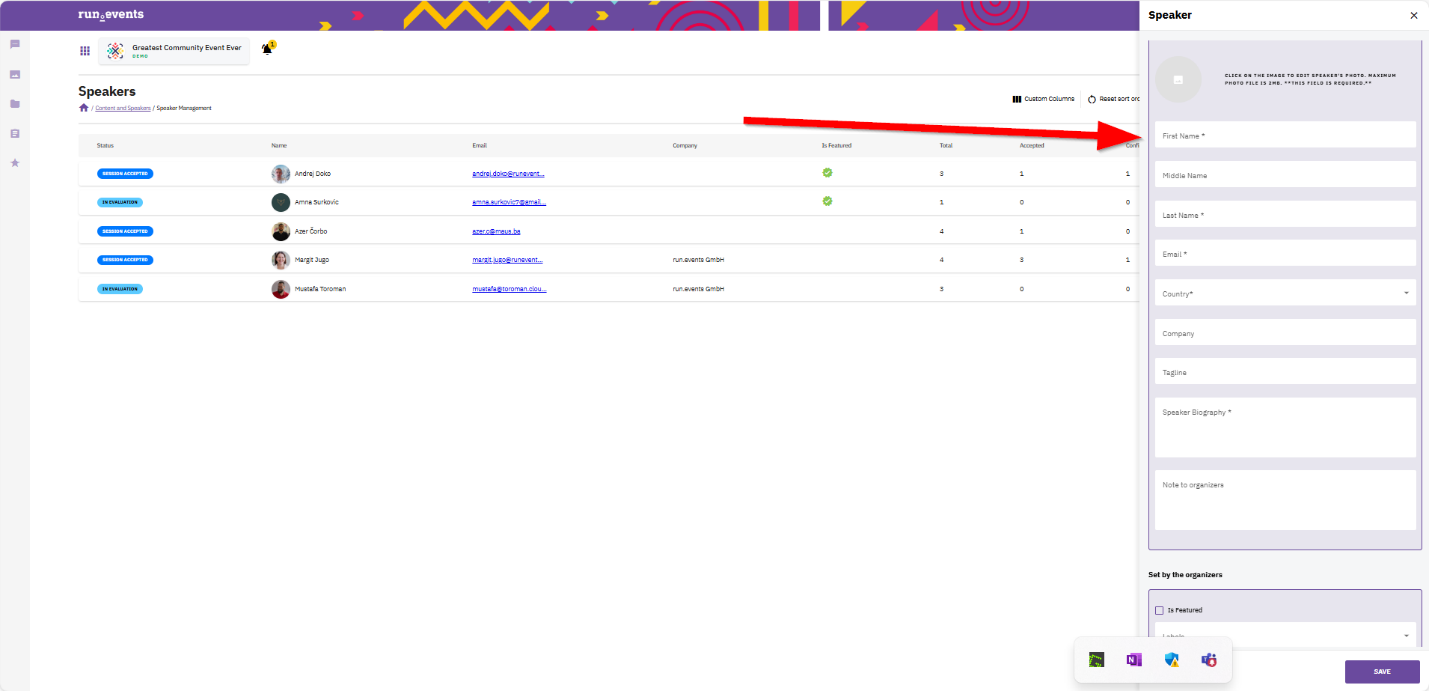Click the Custom Columns icon button
1429x691 pixels.
tap(1017, 99)
